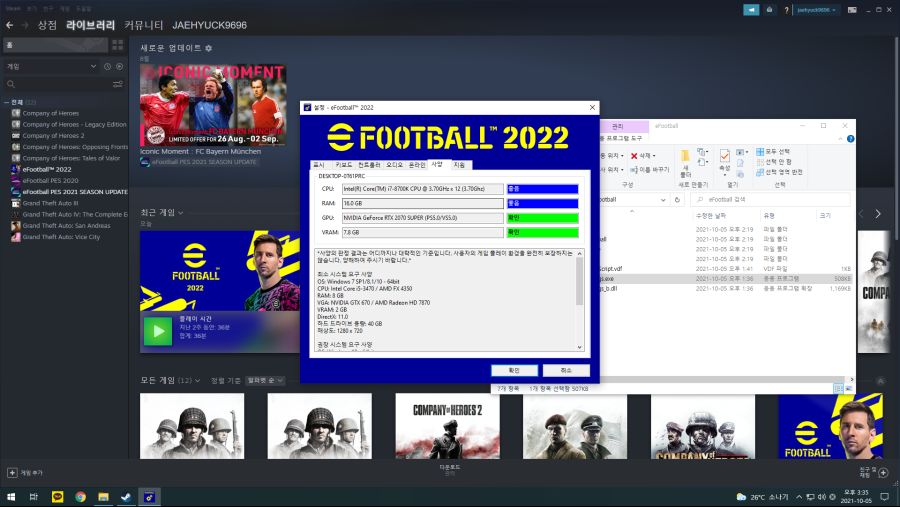
Task: Click the CPU blue rating bar
Action: (542, 189)
